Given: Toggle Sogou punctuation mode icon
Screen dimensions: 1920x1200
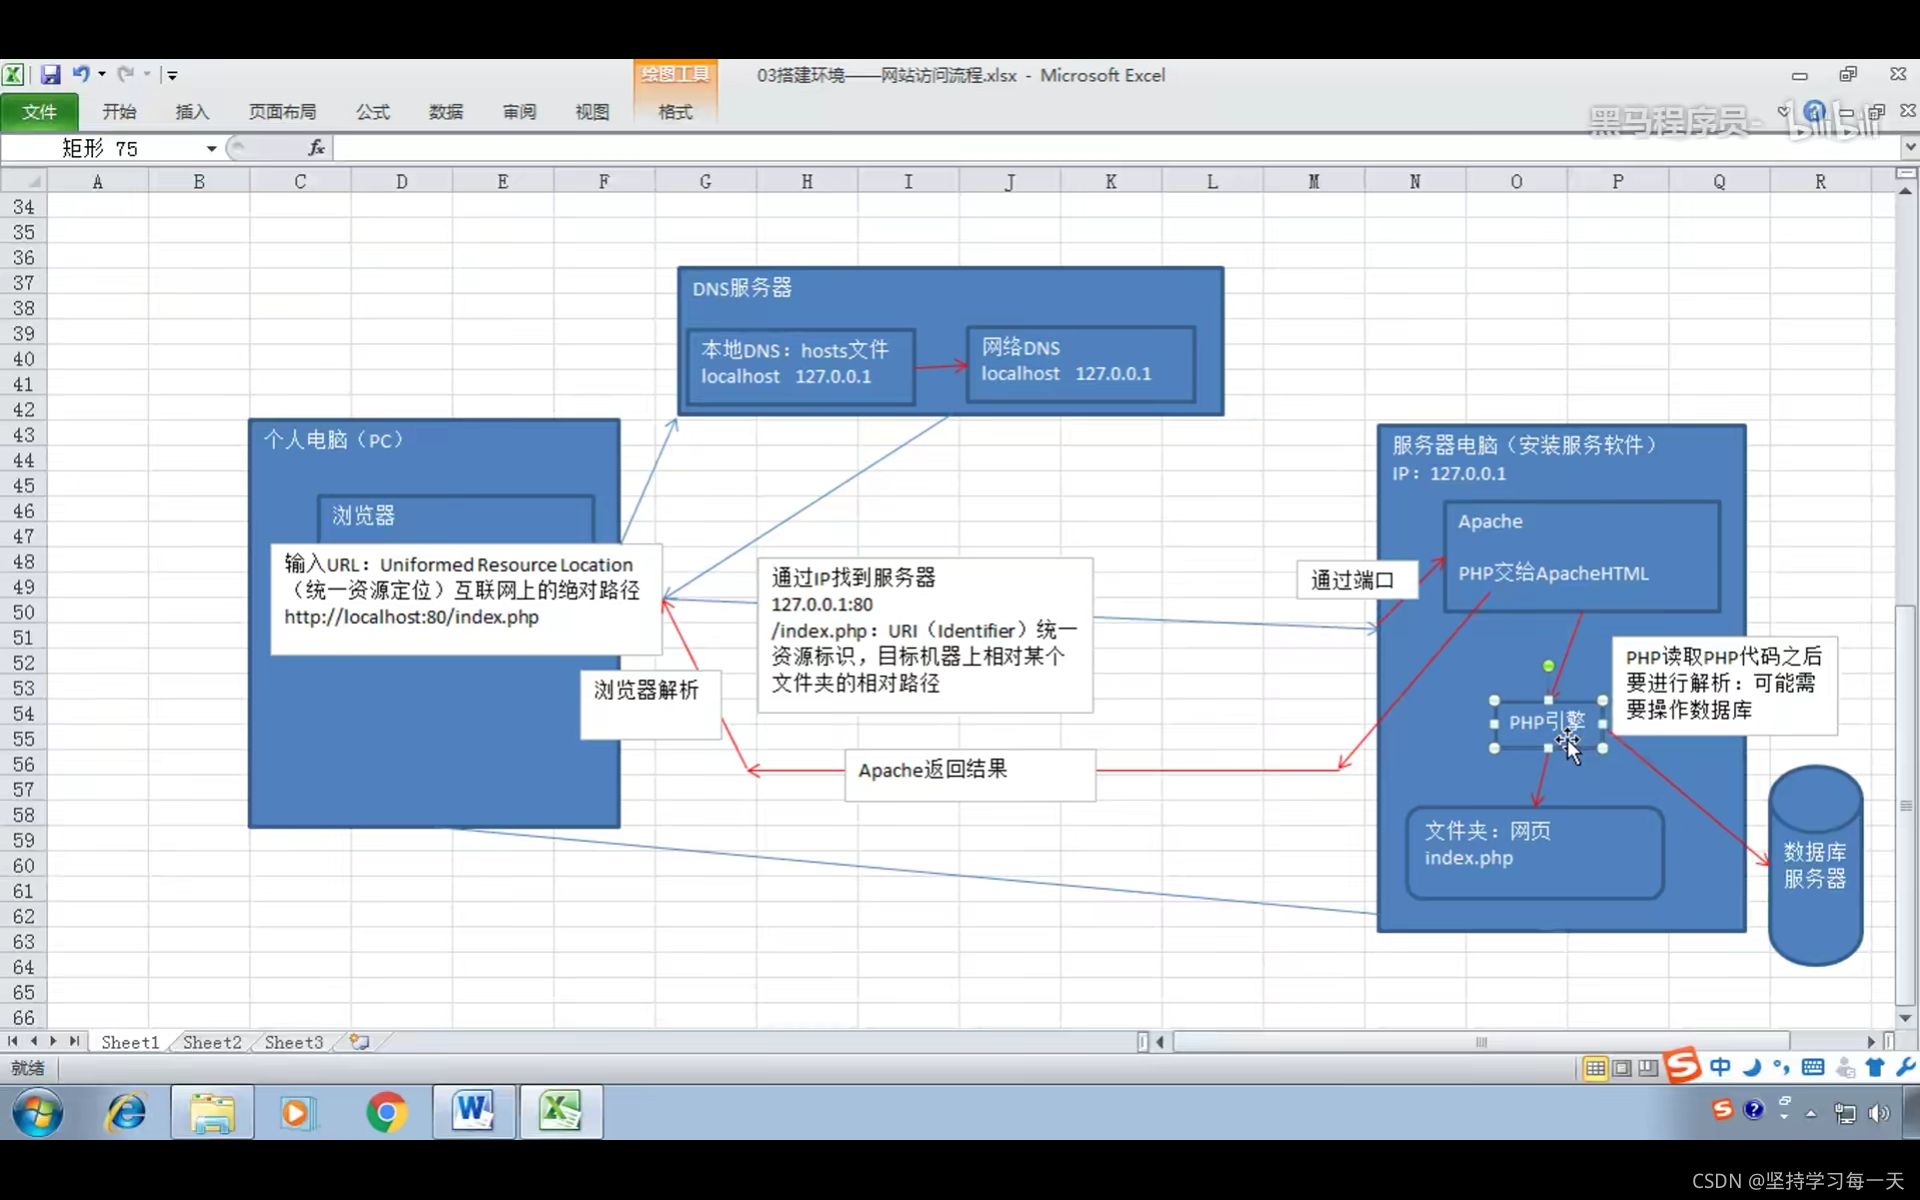Looking at the screenshot, I should pos(1782,1067).
